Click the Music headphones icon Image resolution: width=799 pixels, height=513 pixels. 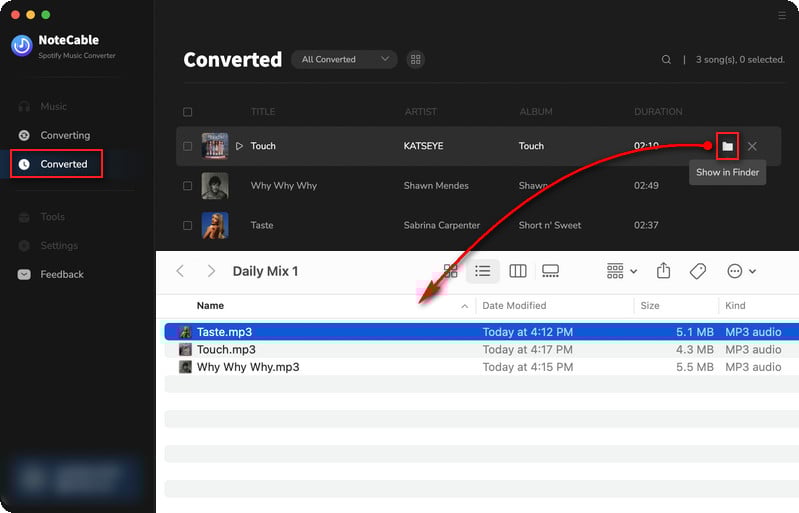coord(24,106)
